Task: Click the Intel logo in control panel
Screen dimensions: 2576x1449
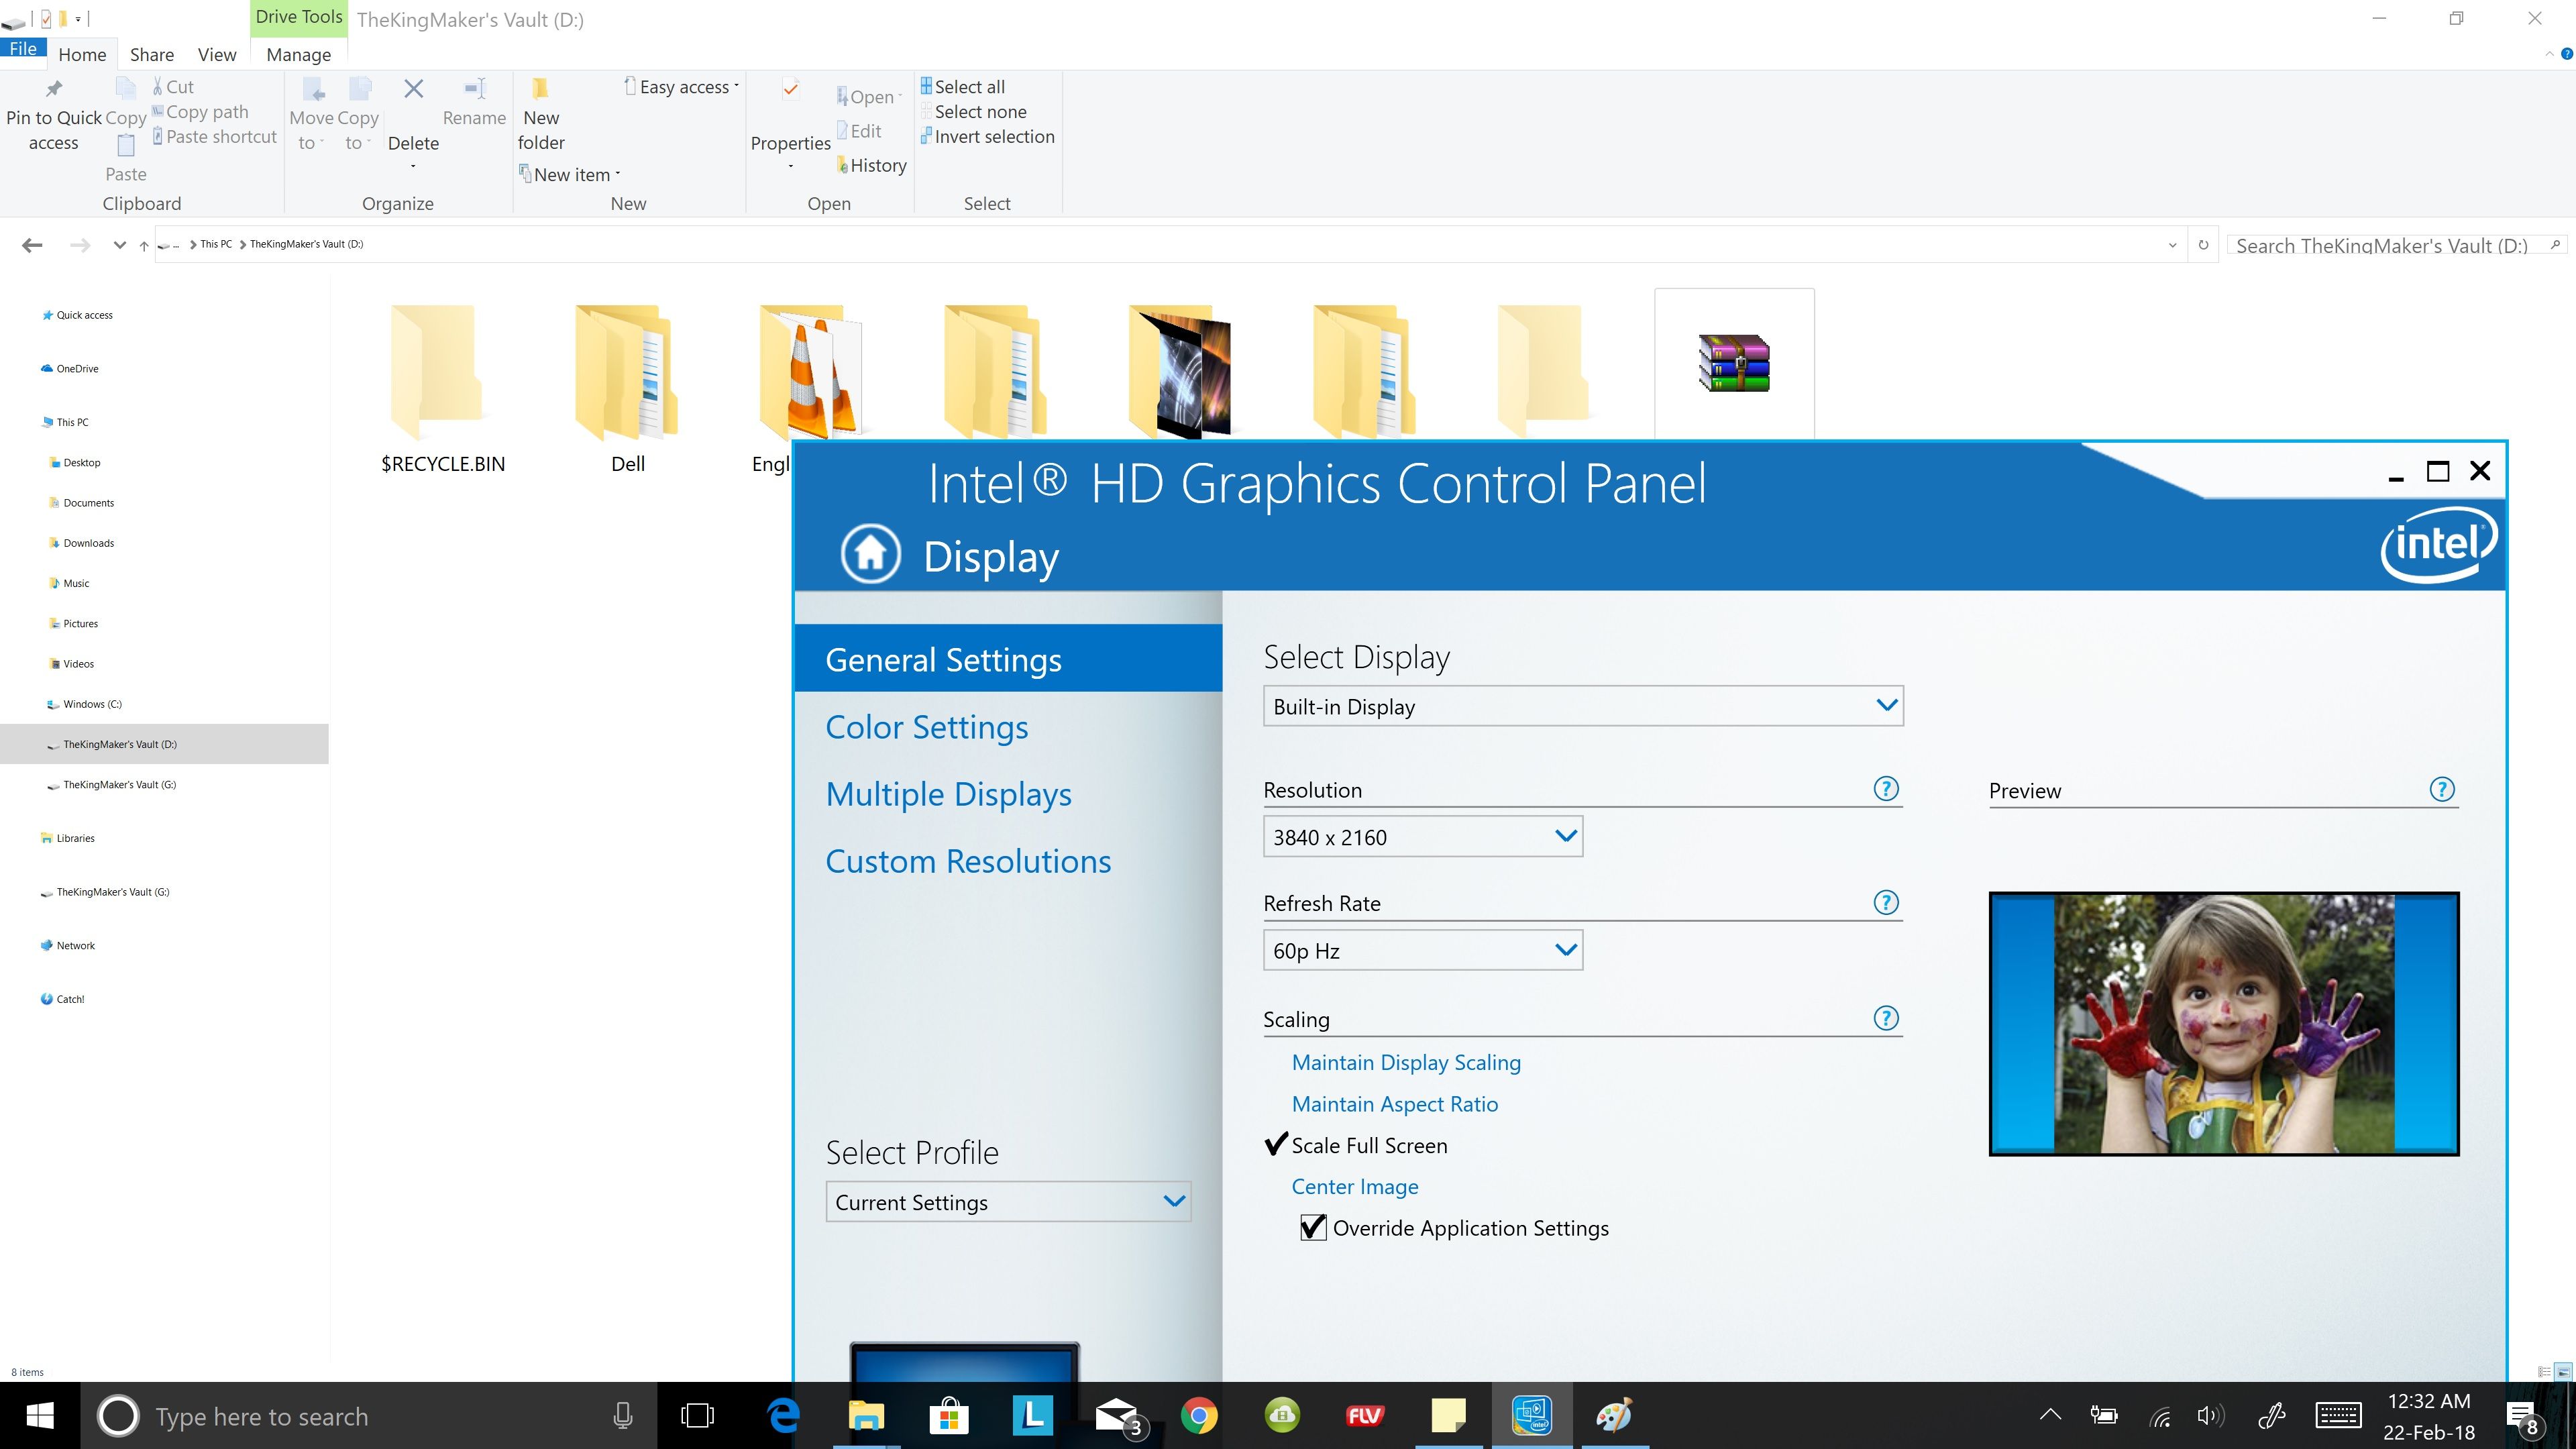Action: [2439, 544]
